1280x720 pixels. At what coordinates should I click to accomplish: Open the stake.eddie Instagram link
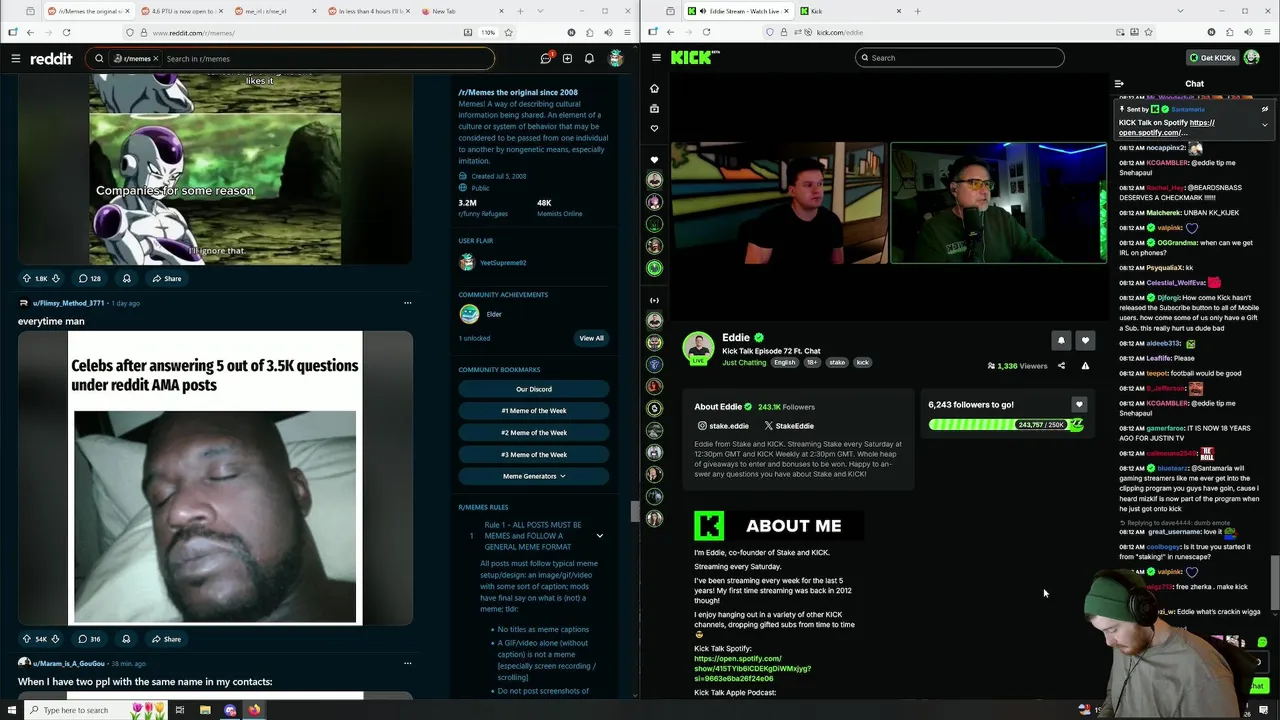[723, 426]
